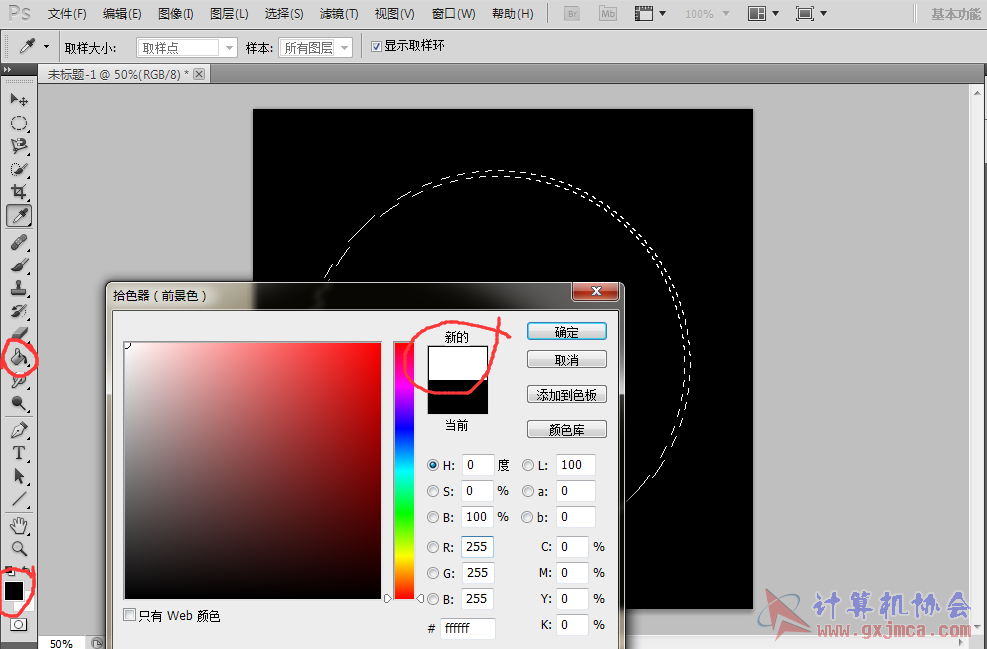This screenshot has height=649, width=987.
Task: Select the Clone Stamp tool
Action: (x=19, y=288)
